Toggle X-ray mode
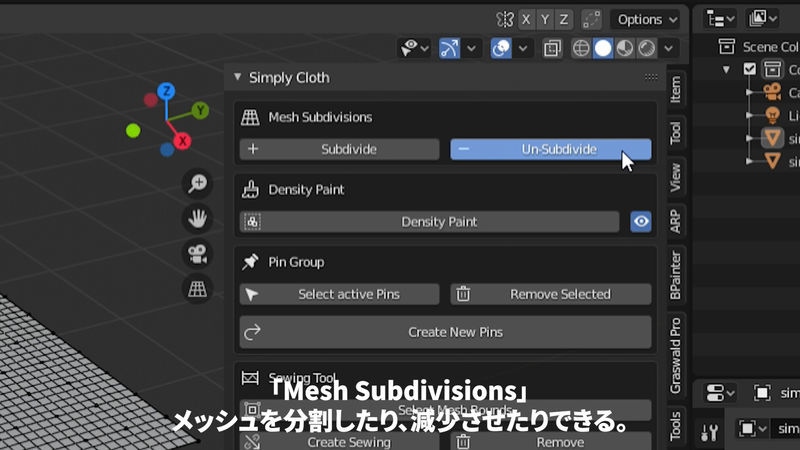 pyautogui.click(x=552, y=48)
